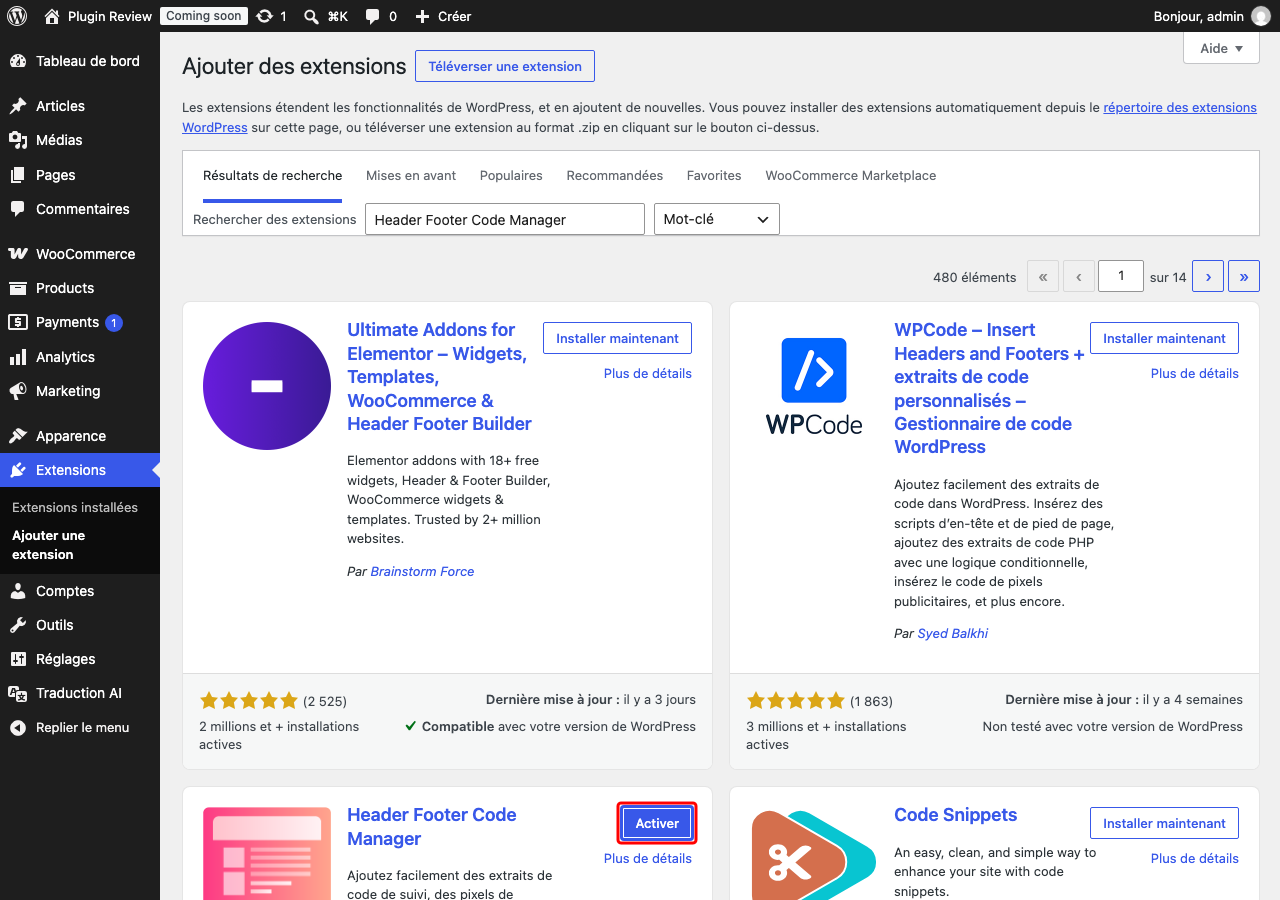Click the Réglages sliders icon
The height and width of the screenshot is (900, 1280).
pyautogui.click(x=18, y=659)
